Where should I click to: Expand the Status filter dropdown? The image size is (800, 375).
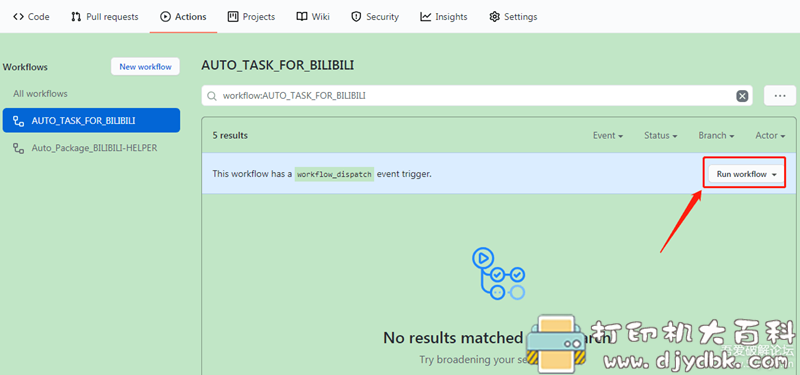pos(661,136)
